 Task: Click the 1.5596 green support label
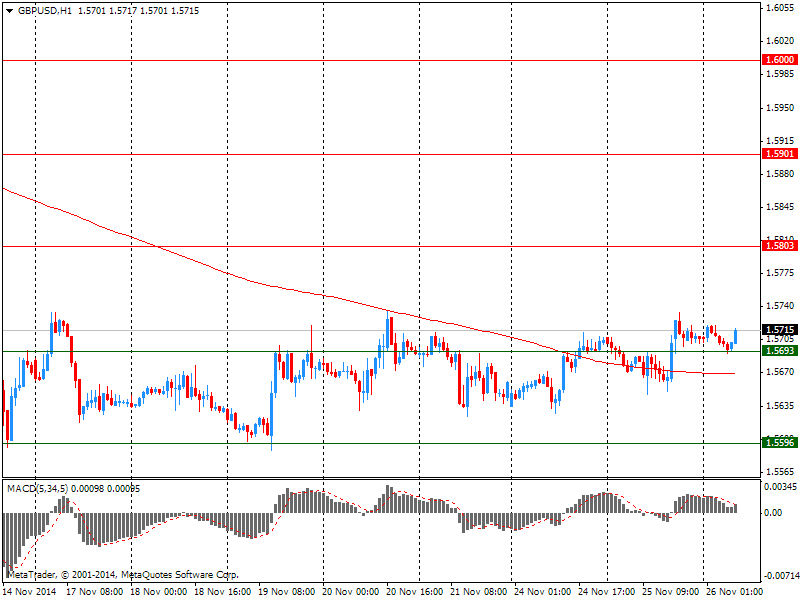click(780, 443)
